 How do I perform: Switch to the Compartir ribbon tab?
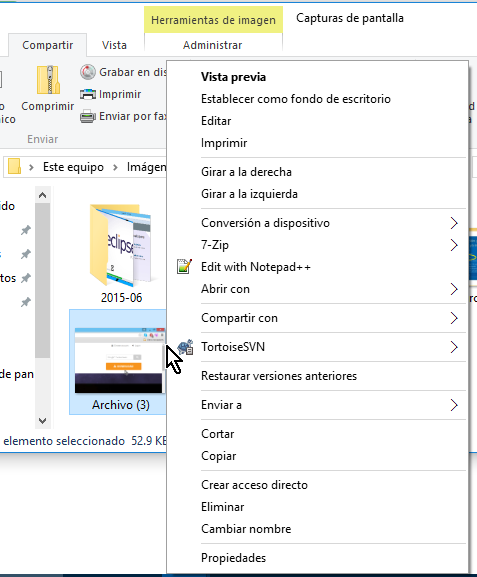click(47, 45)
